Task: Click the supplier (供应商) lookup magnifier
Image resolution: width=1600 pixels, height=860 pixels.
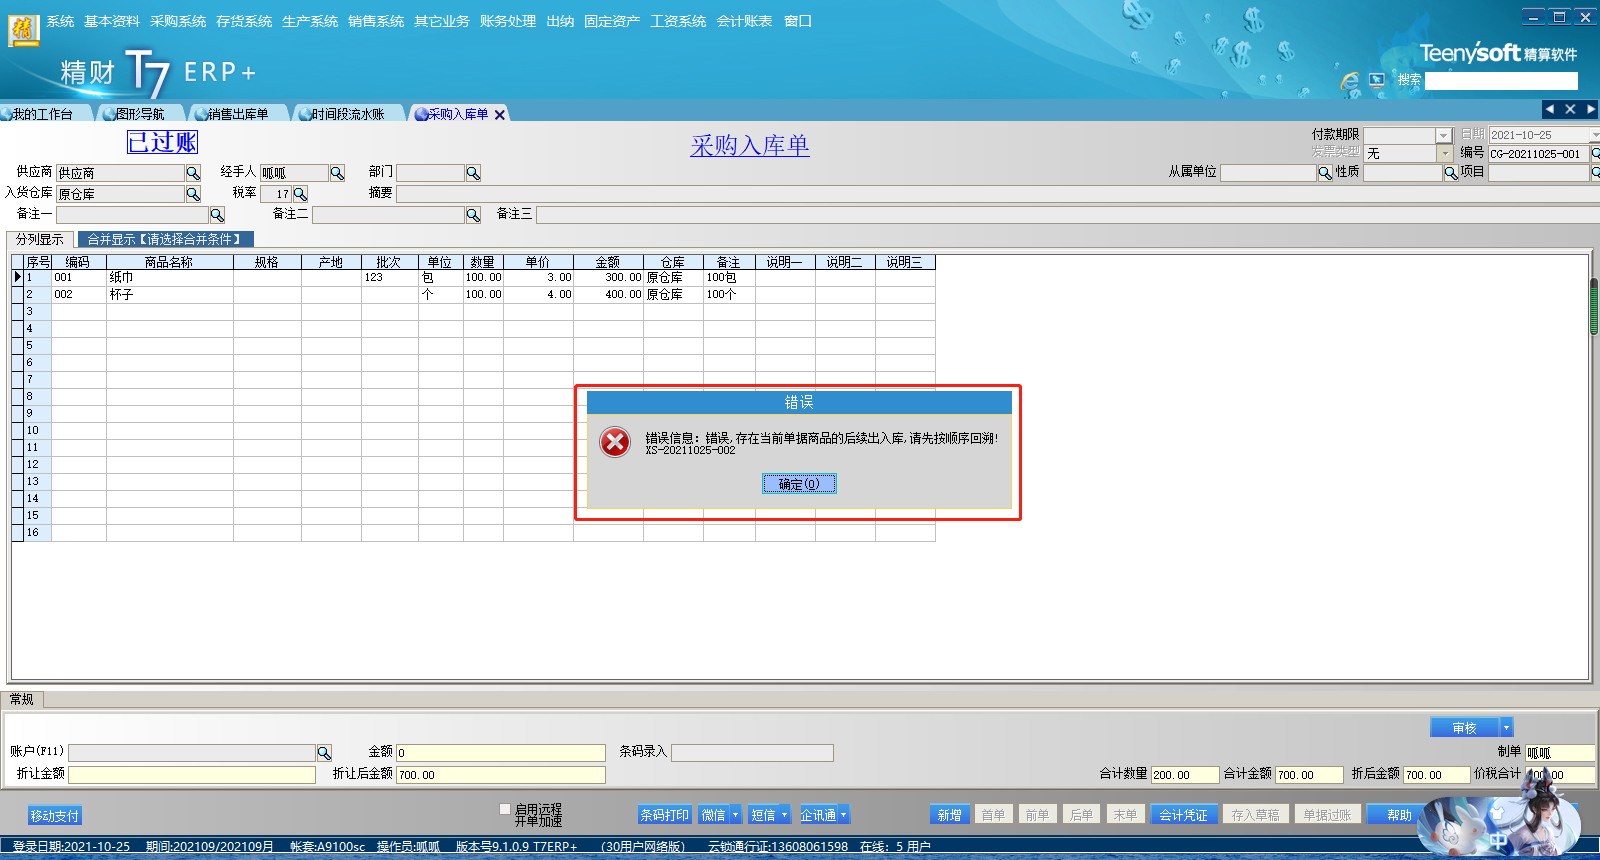Action: click(193, 173)
